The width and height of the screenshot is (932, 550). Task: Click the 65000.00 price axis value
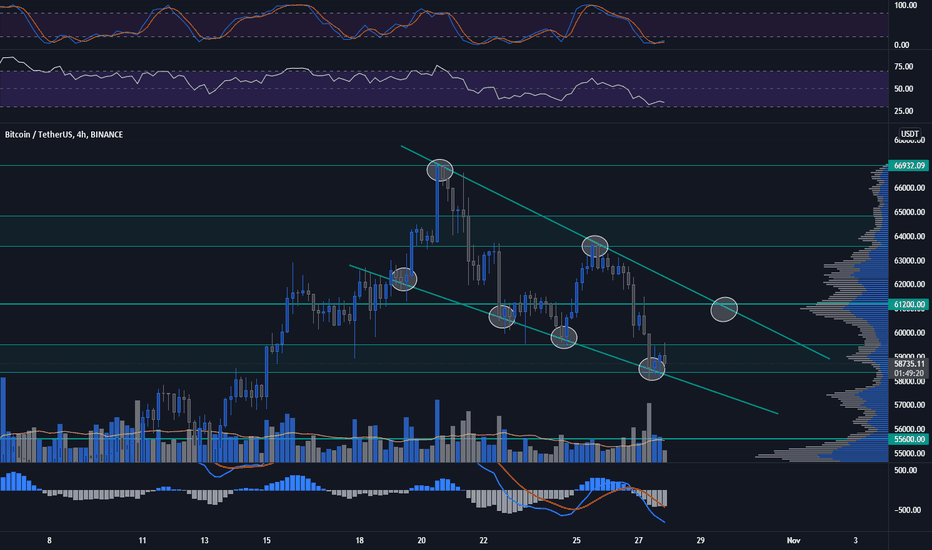pos(909,212)
